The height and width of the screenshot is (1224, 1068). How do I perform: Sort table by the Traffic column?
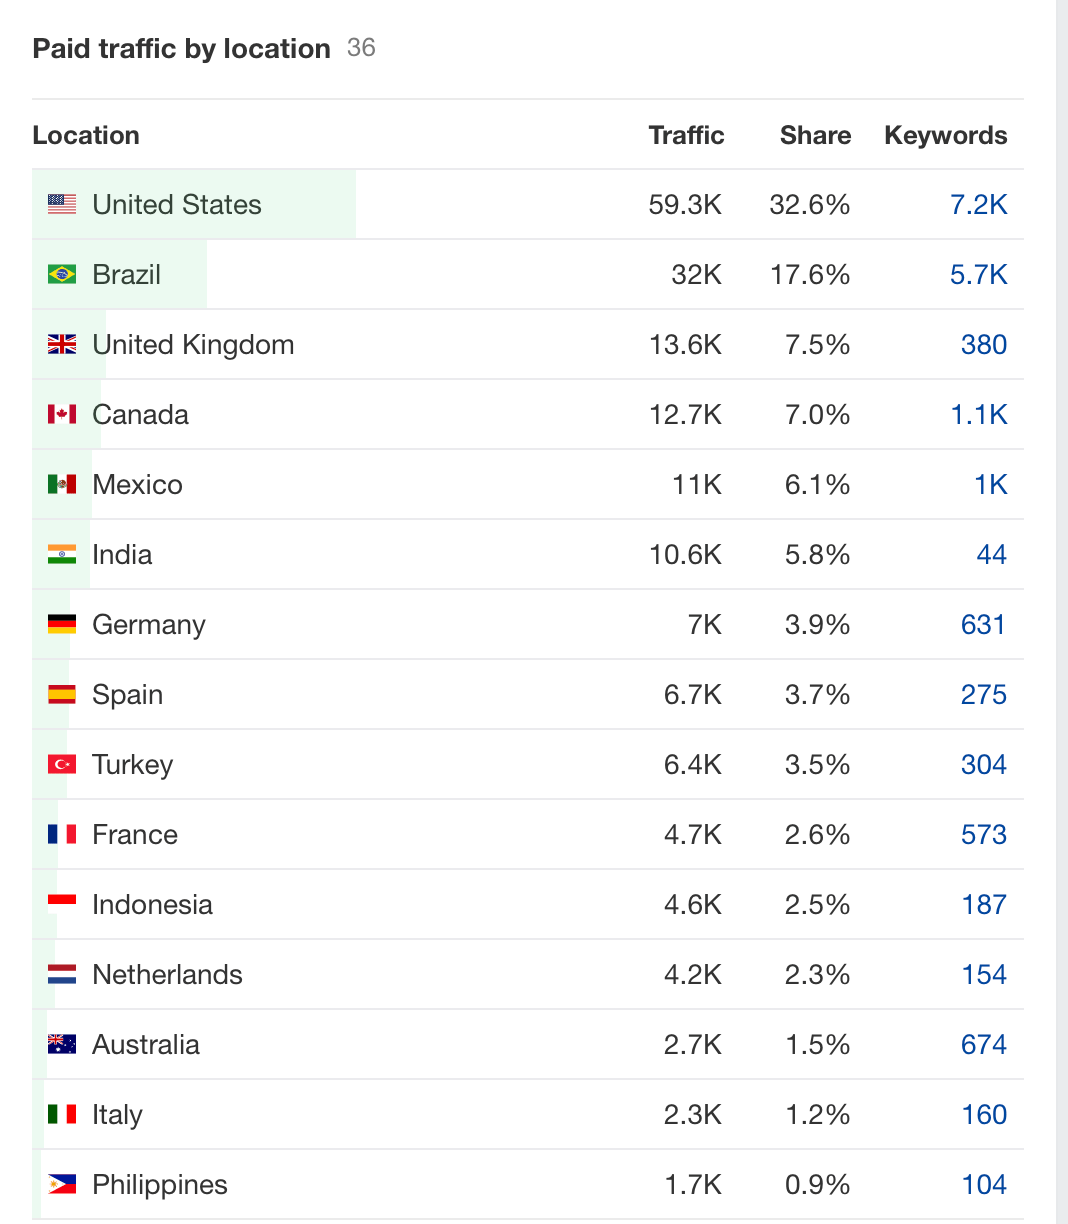tap(686, 135)
